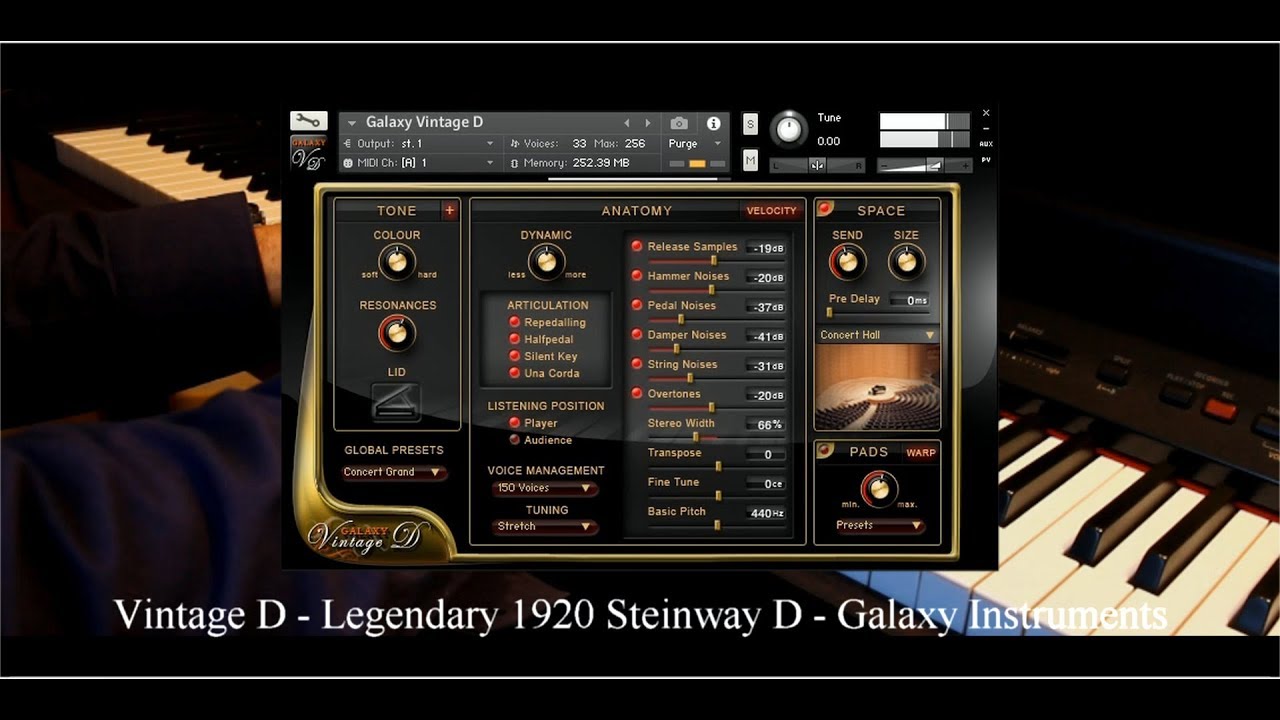The image size is (1280, 720).
Task: Open the wrench instrument edit mode
Action: point(309,121)
